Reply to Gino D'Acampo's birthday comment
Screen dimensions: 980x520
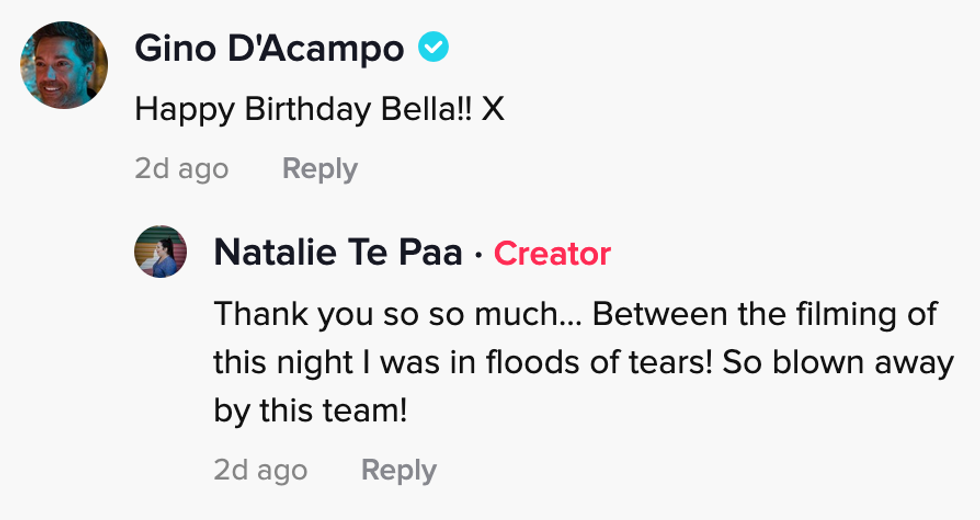319,169
